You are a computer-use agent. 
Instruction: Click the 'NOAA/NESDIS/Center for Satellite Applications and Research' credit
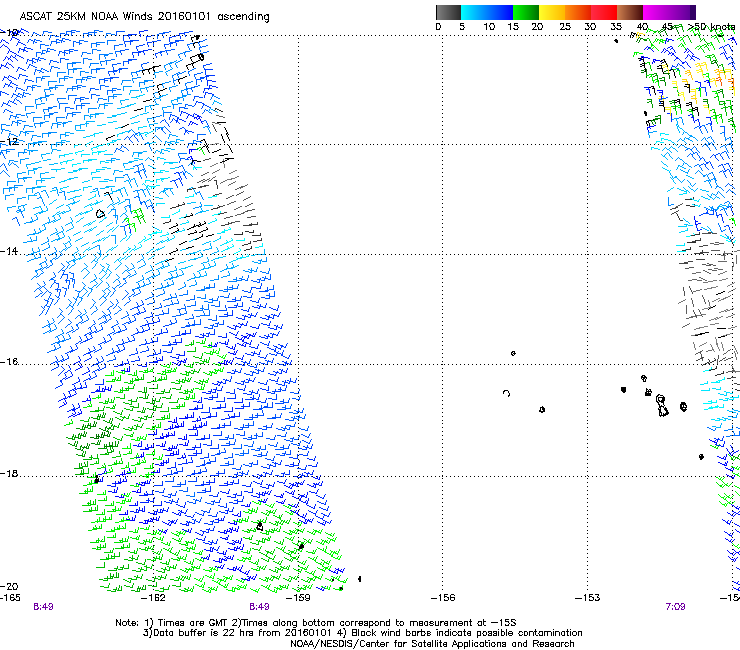(432, 644)
